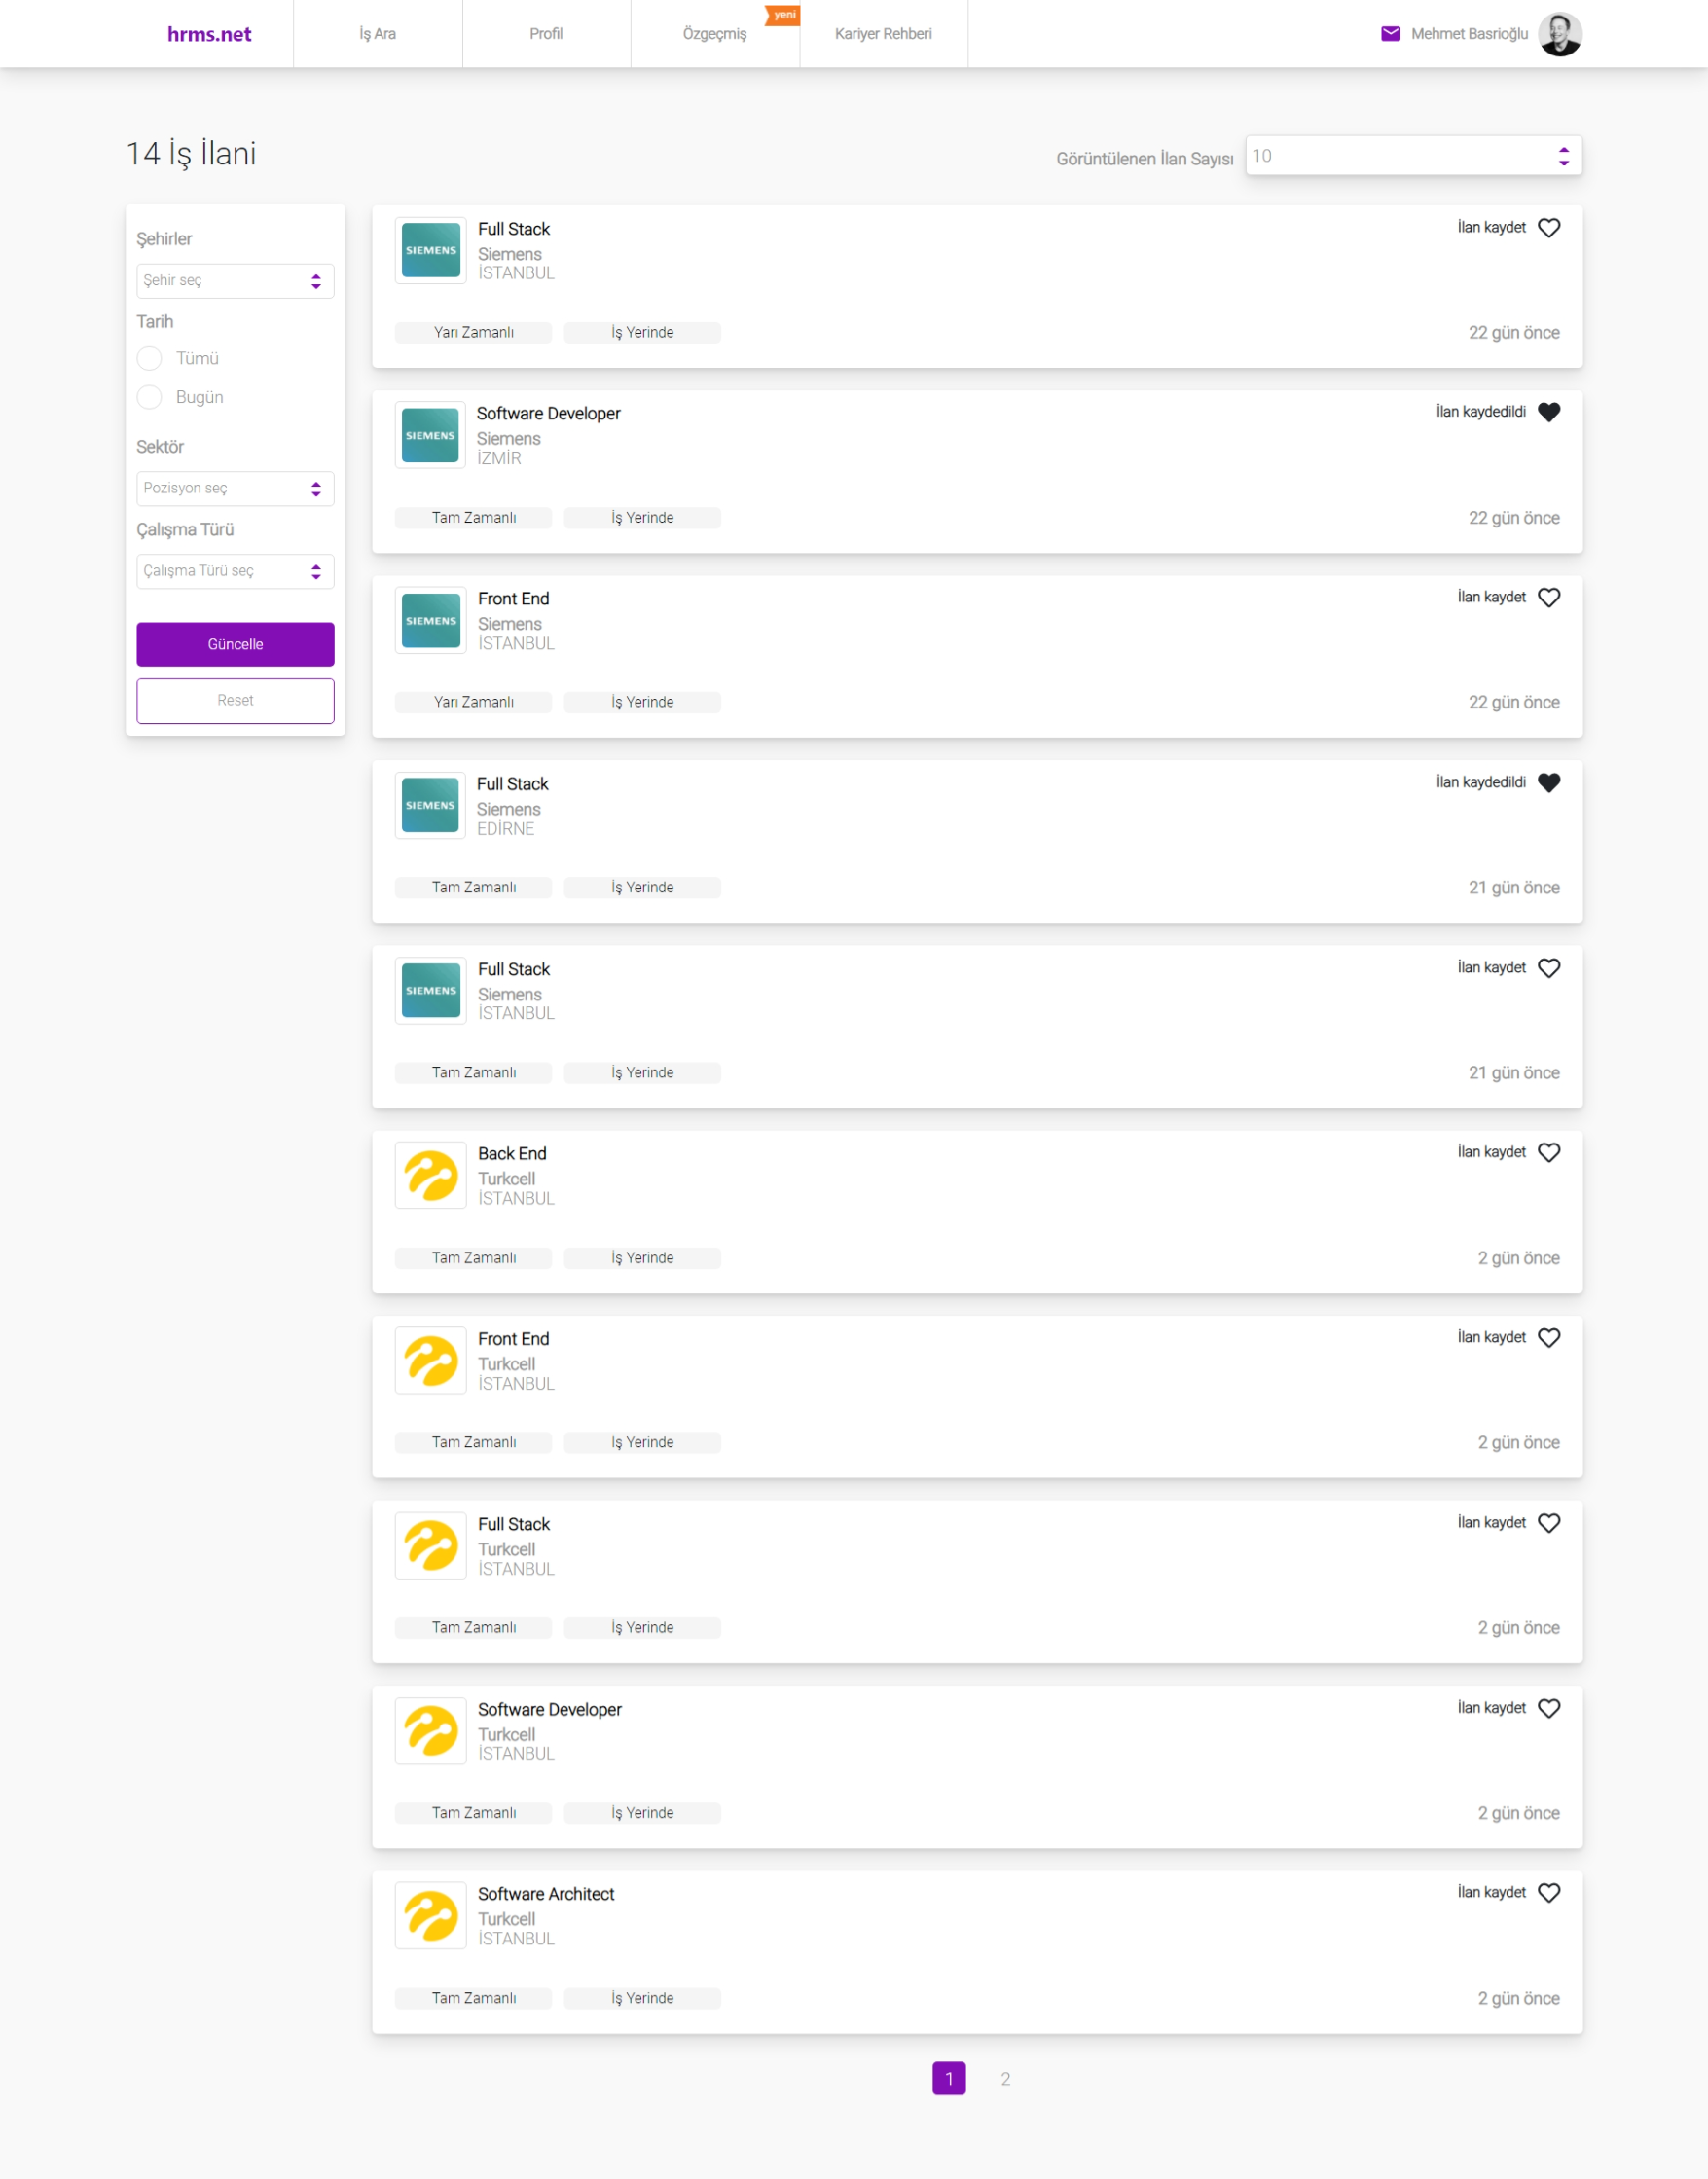
Task: Click the Siemens logo on the Front End listing
Action: [430, 620]
